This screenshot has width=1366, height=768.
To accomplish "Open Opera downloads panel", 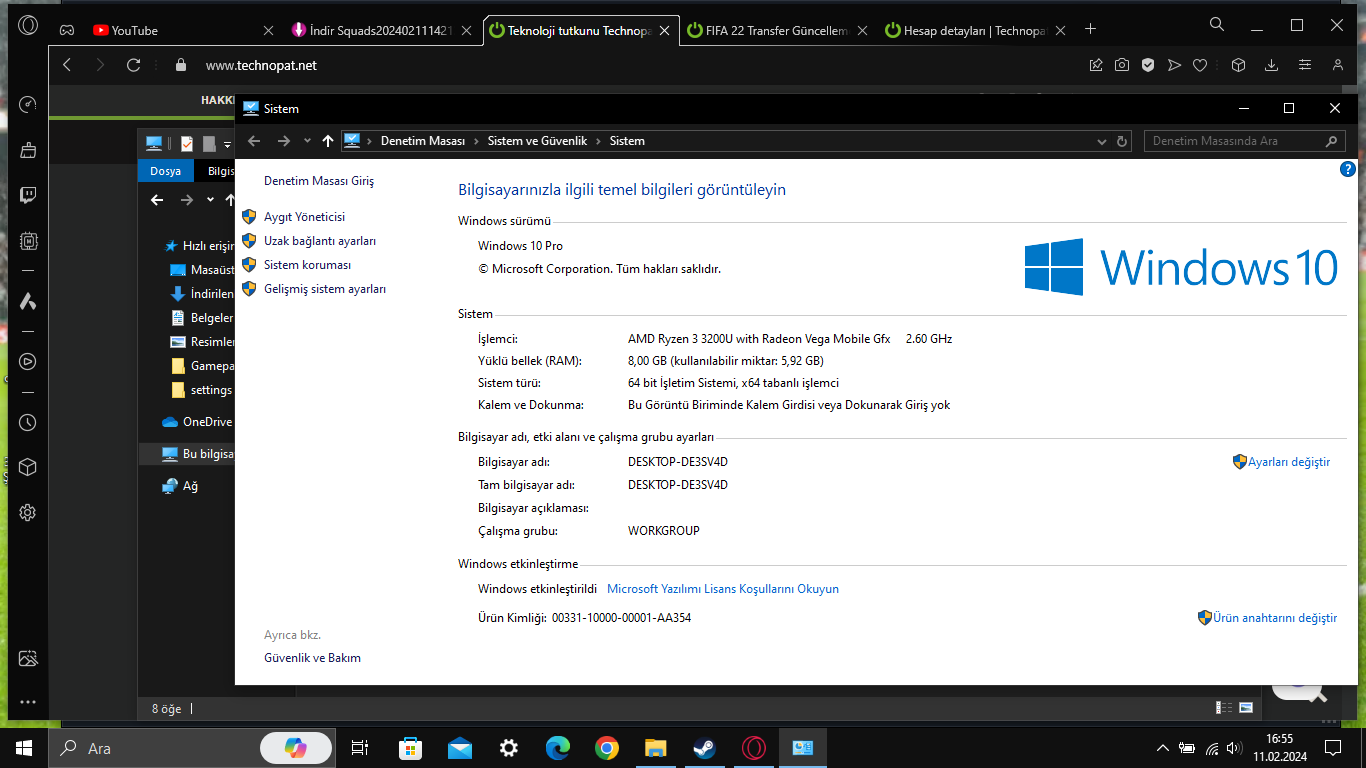I will coord(1271,65).
